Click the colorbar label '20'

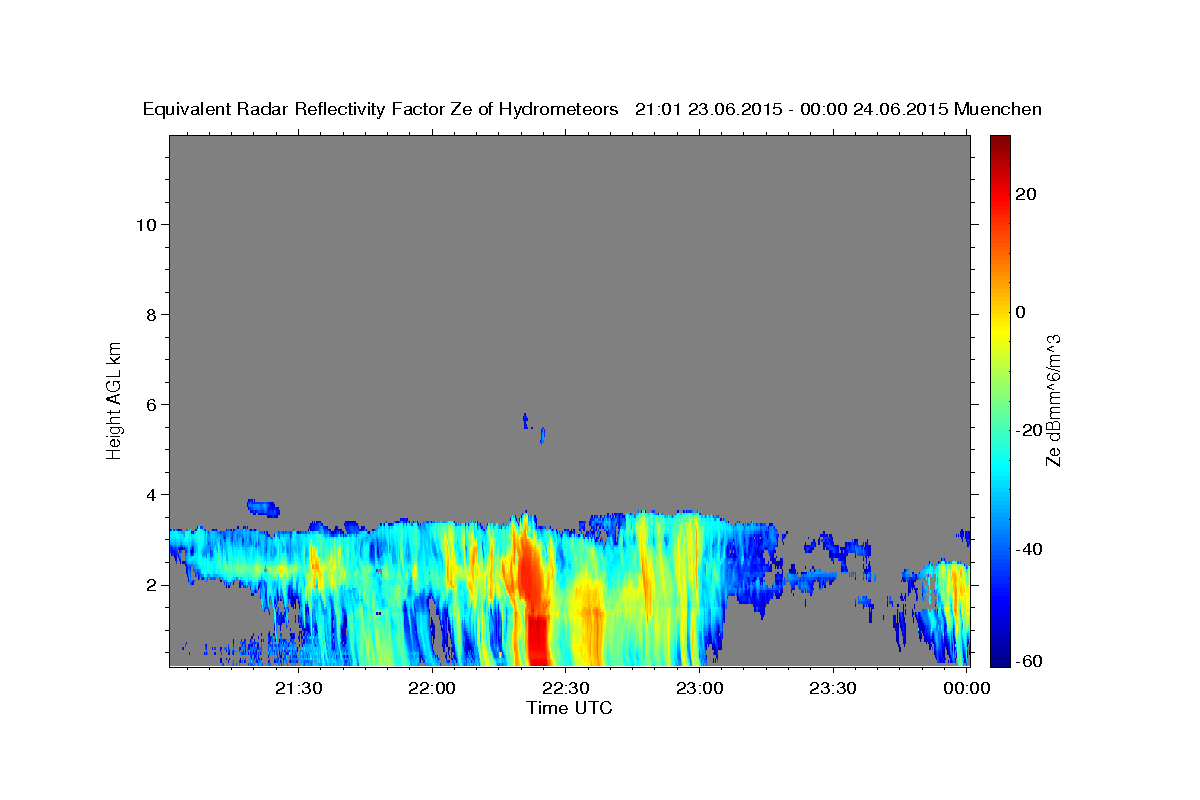[x=1025, y=194]
